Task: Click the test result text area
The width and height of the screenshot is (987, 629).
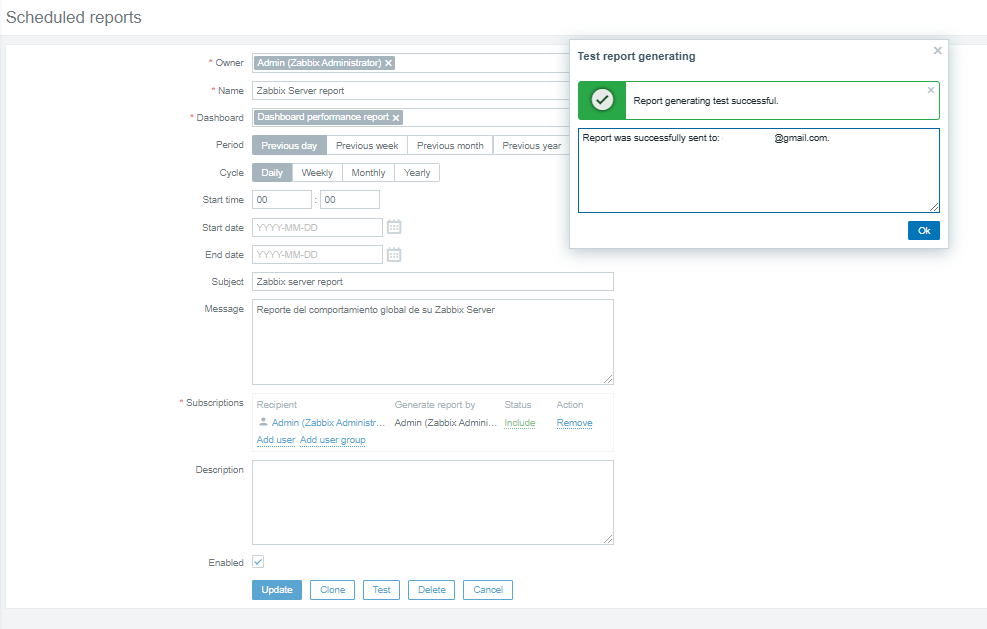Action: tap(759, 171)
